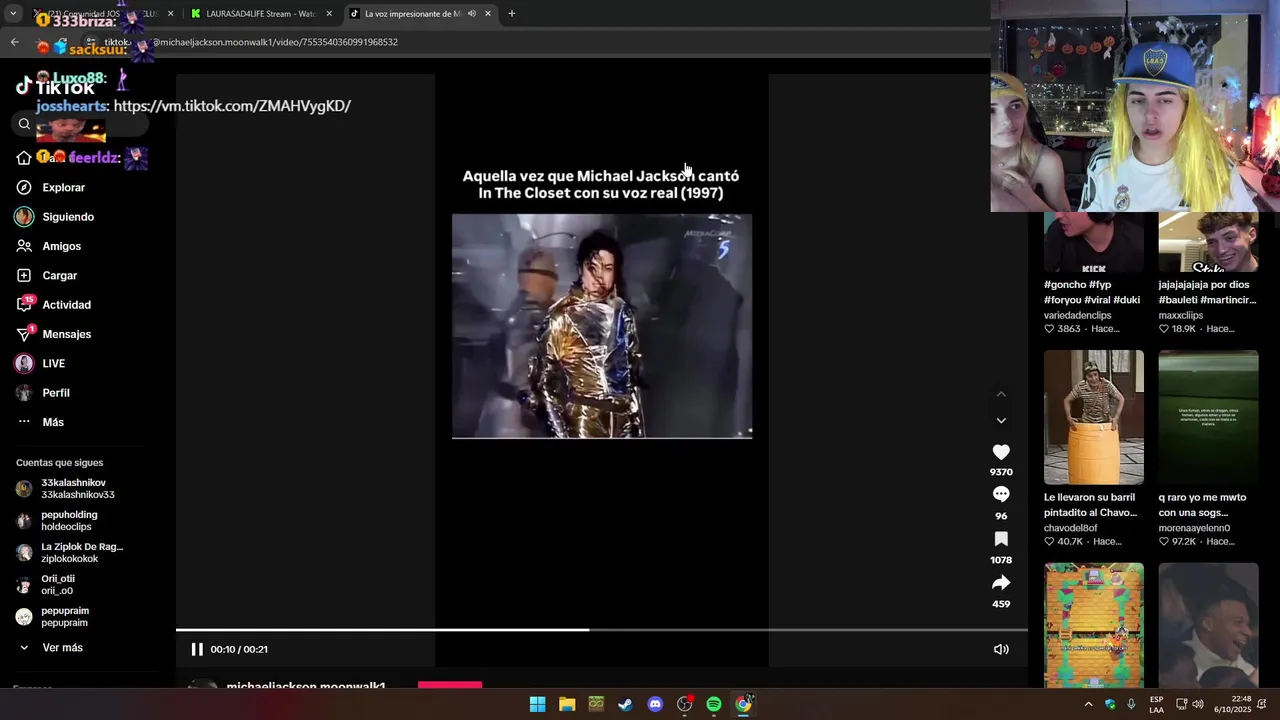Open Discord from the taskbar

pos(655,704)
